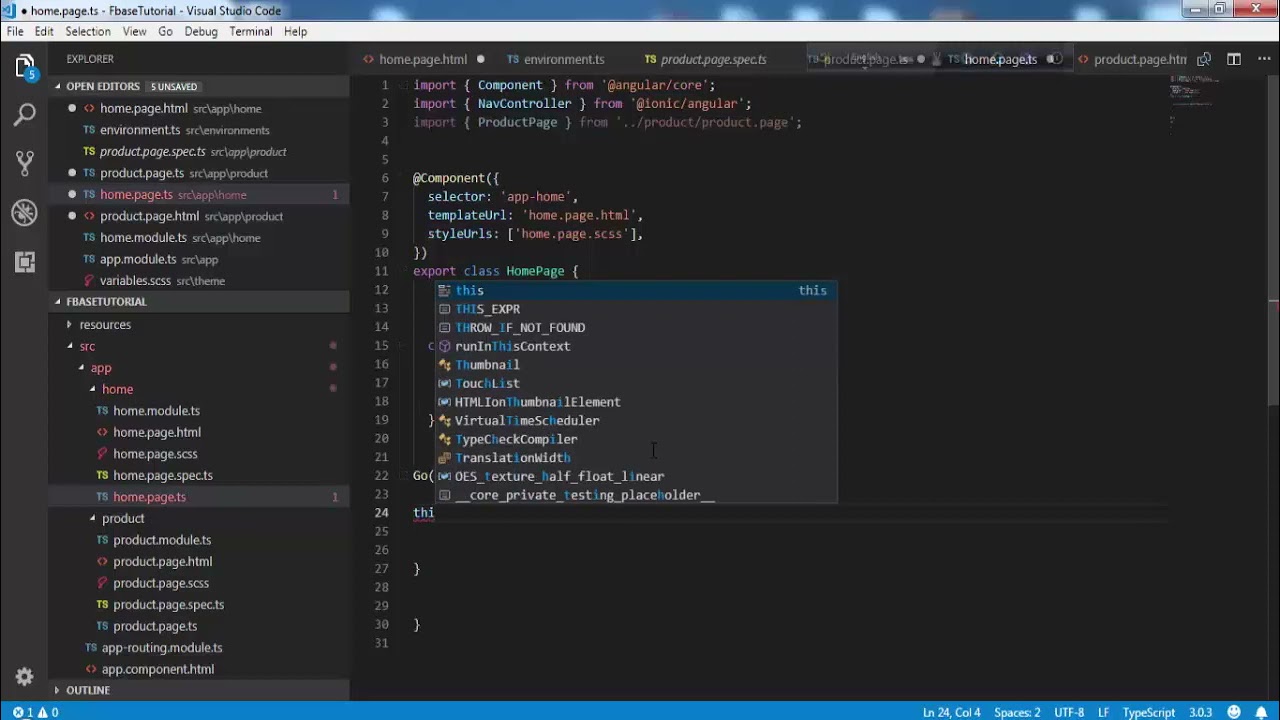Collapse the FBASETUTORIAL section header

click(199, 301)
